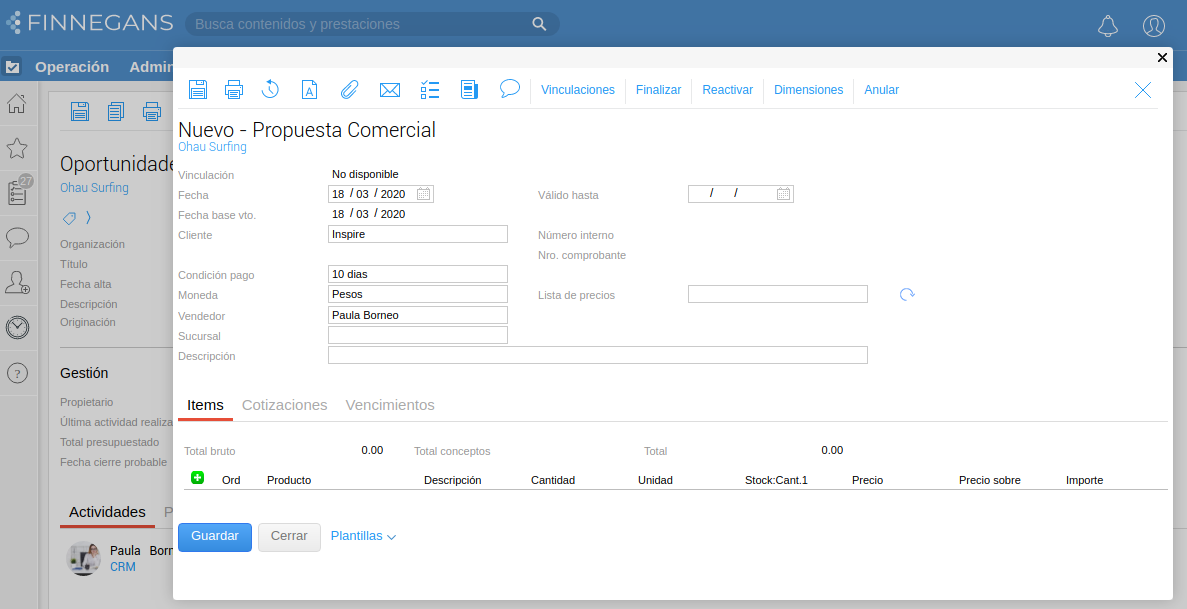Open the comments speech bubble icon

pyautogui.click(x=510, y=89)
